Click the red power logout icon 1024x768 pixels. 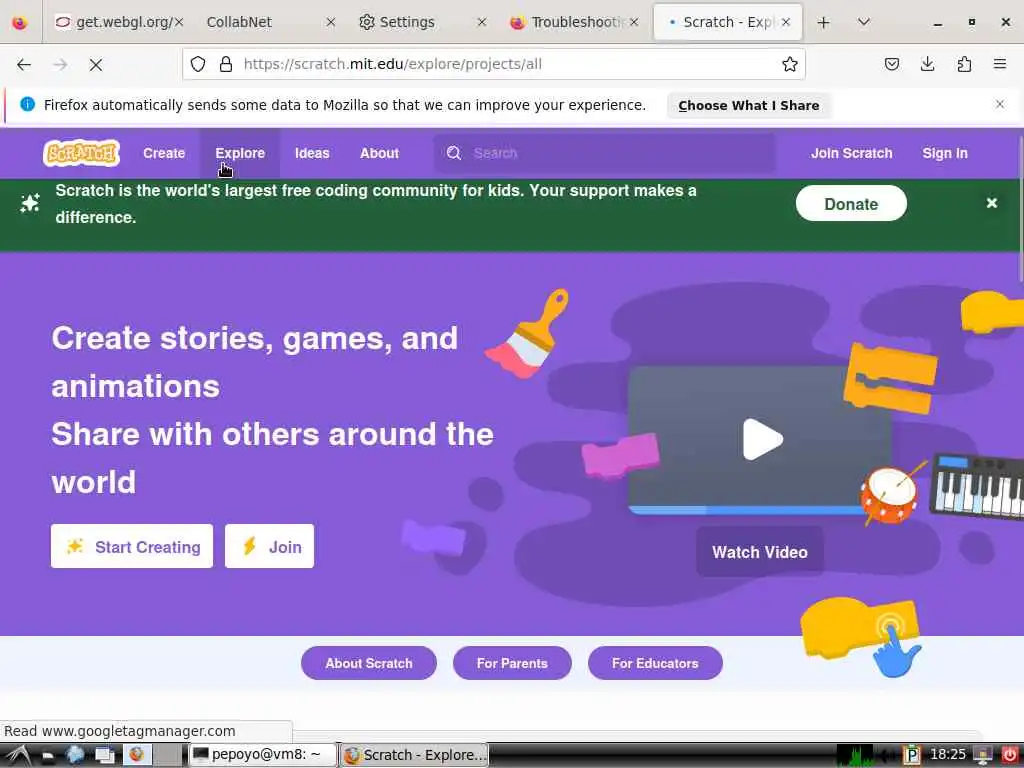[x=1010, y=756]
